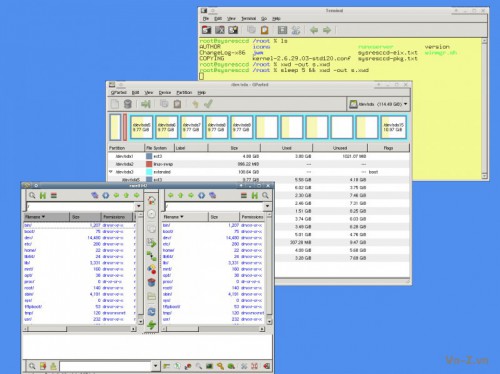
Task: Open the View menu in GParted
Action: pos(149,92)
